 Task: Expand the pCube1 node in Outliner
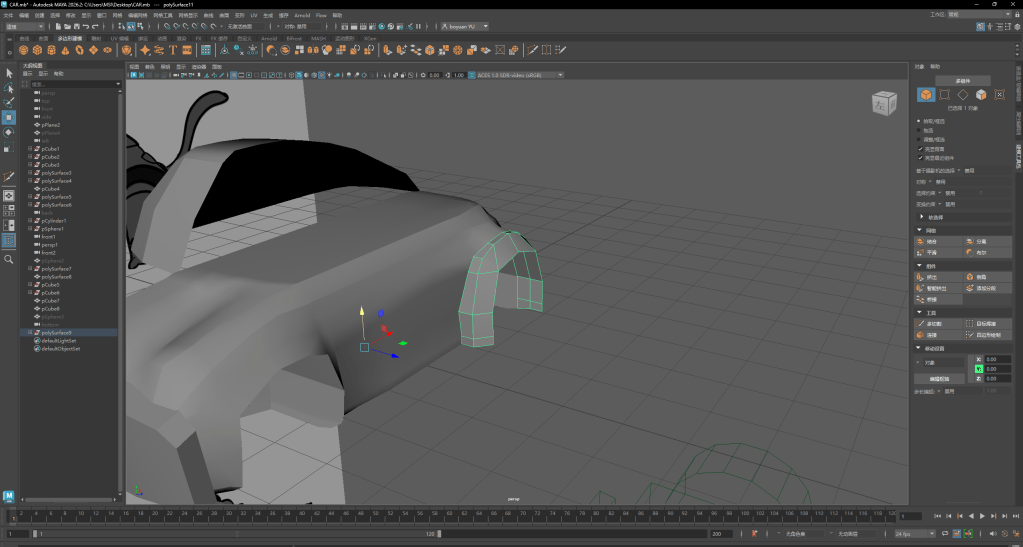tap(30, 149)
